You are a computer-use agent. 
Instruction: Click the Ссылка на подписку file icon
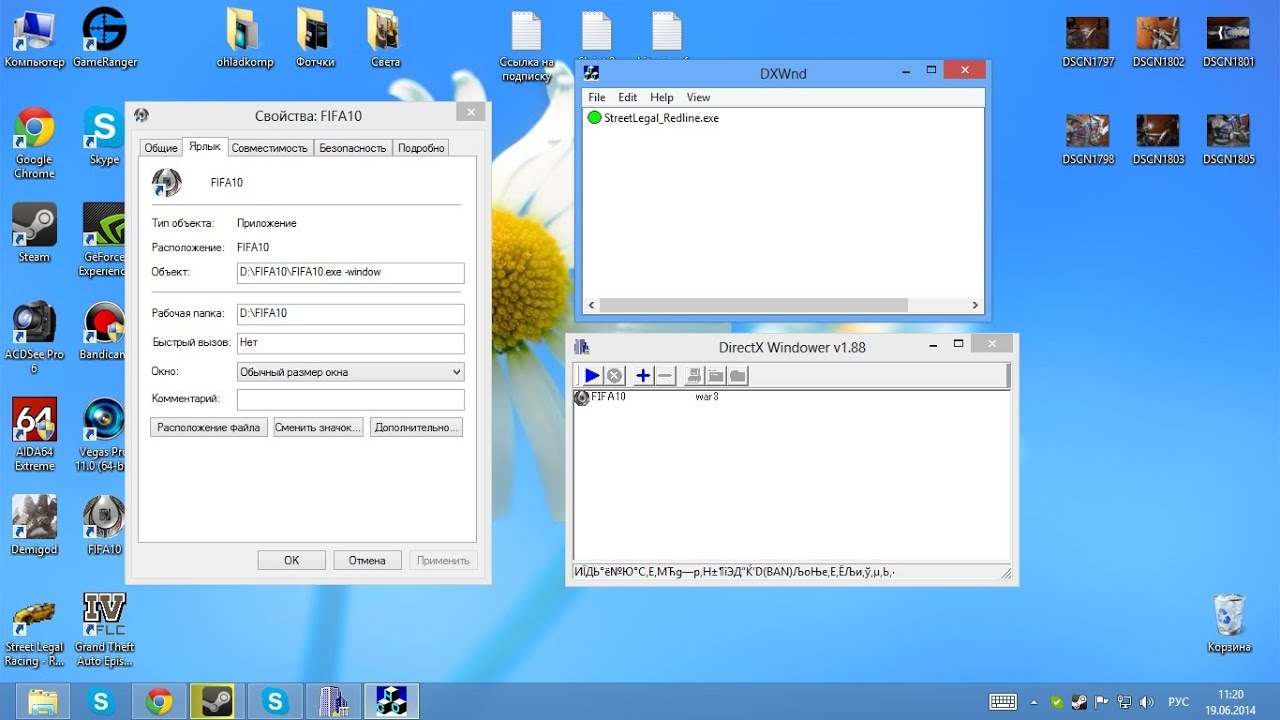click(526, 45)
